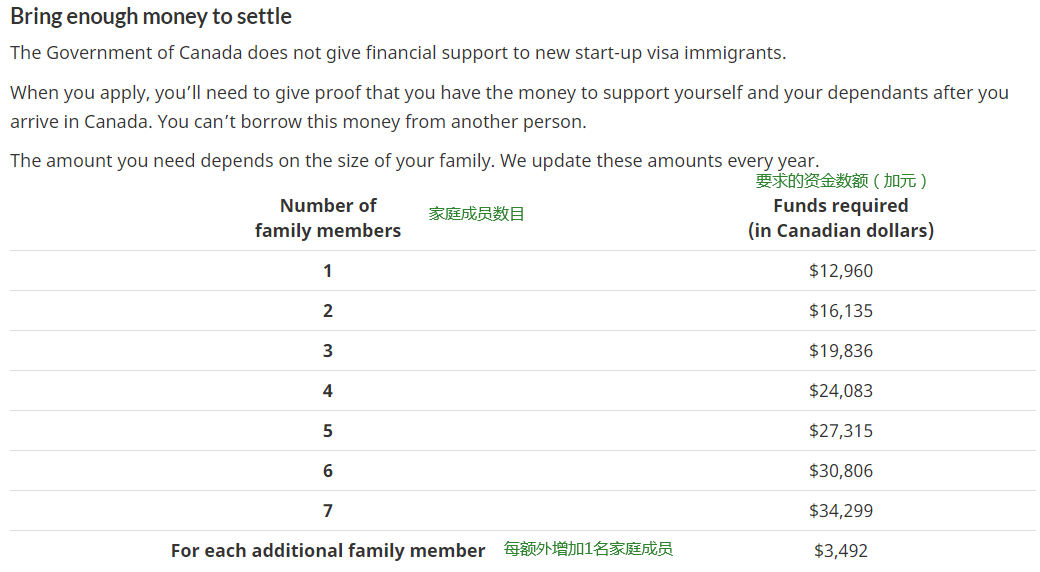Click the $12,960 amount cell
Screen dimensions: 1040x572
coord(840,271)
